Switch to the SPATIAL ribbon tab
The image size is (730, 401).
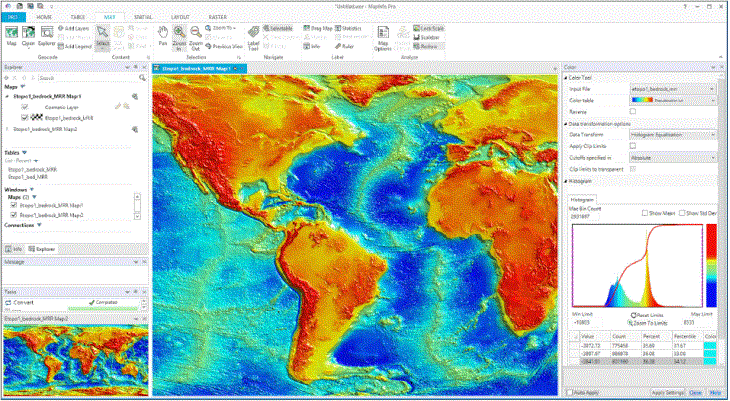point(144,17)
